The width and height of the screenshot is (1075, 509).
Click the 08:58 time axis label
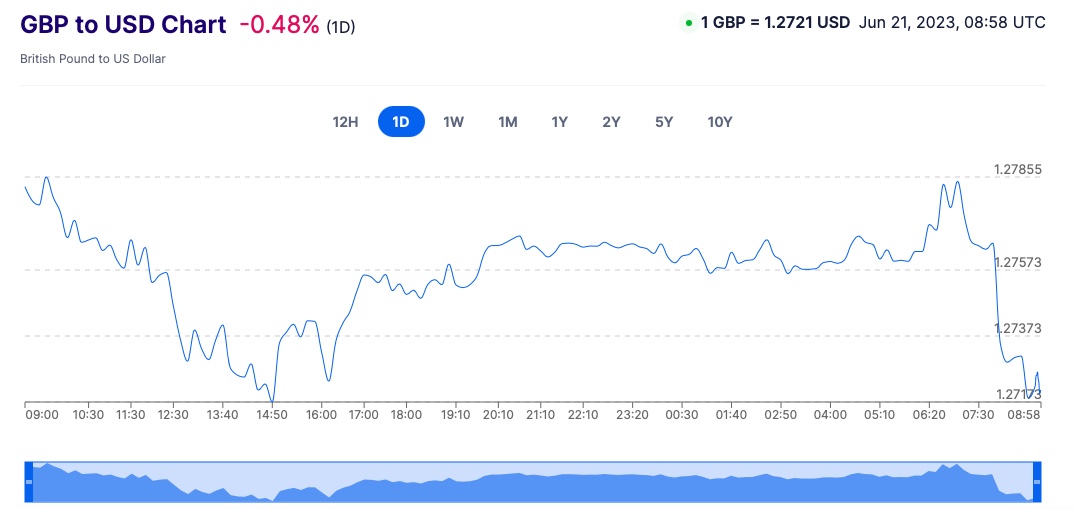click(x=1026, y=415)
